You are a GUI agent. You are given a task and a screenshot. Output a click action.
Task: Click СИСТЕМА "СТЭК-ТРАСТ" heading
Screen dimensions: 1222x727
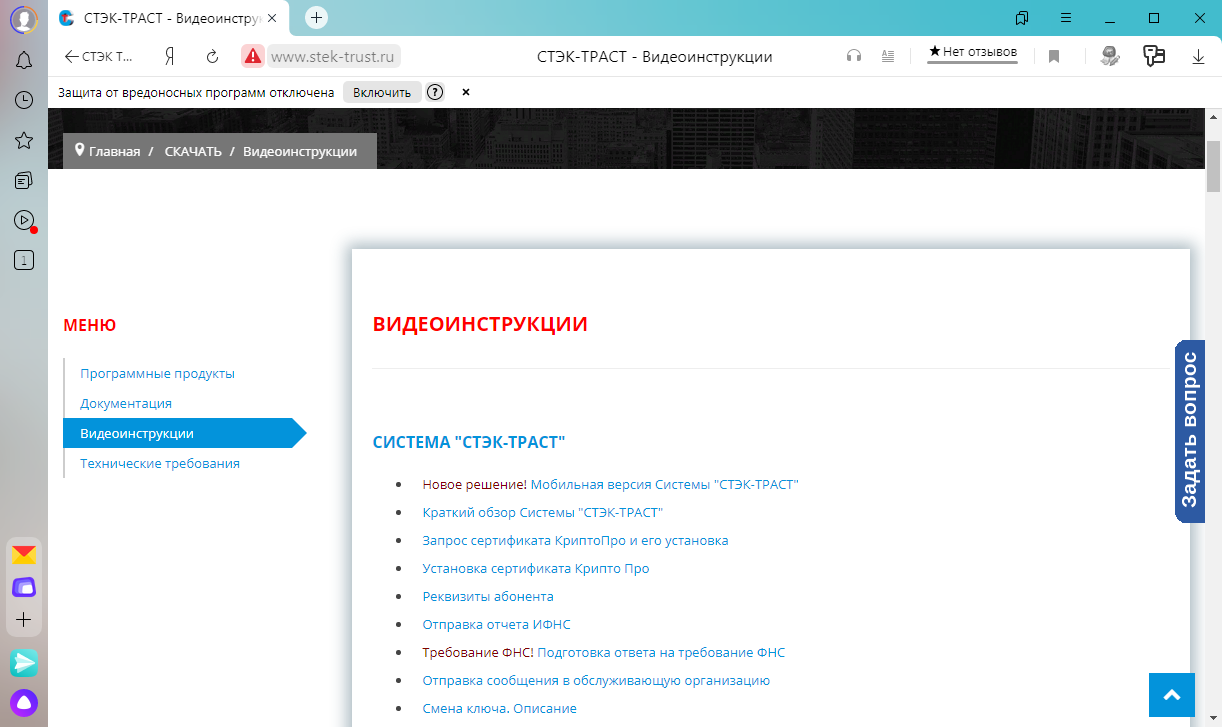469,441
